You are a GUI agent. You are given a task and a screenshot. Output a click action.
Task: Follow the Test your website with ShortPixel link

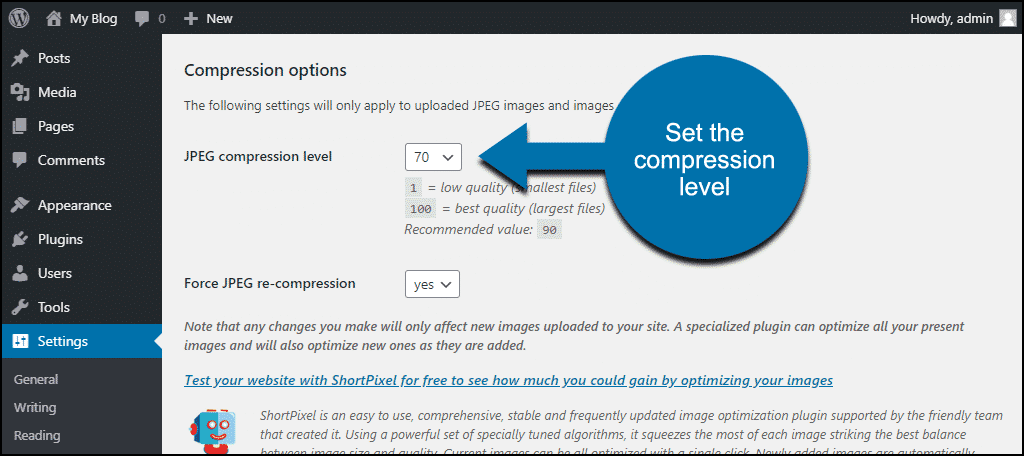click(x=509, y=380)
